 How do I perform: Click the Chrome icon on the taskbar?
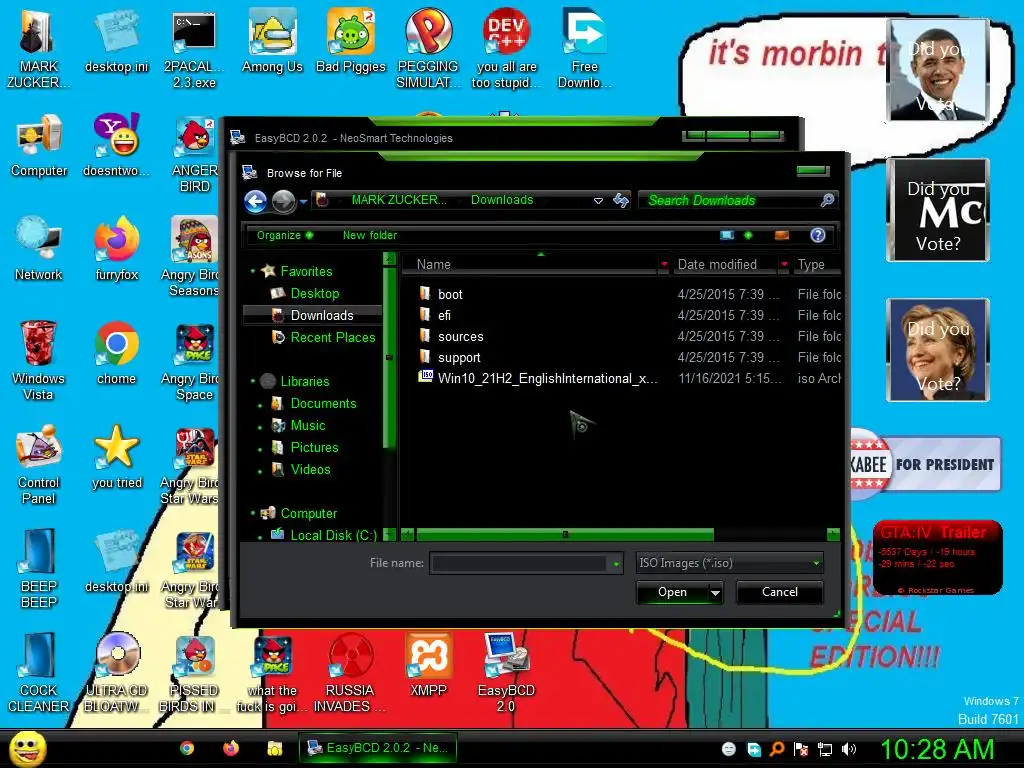tap(187, 748)
